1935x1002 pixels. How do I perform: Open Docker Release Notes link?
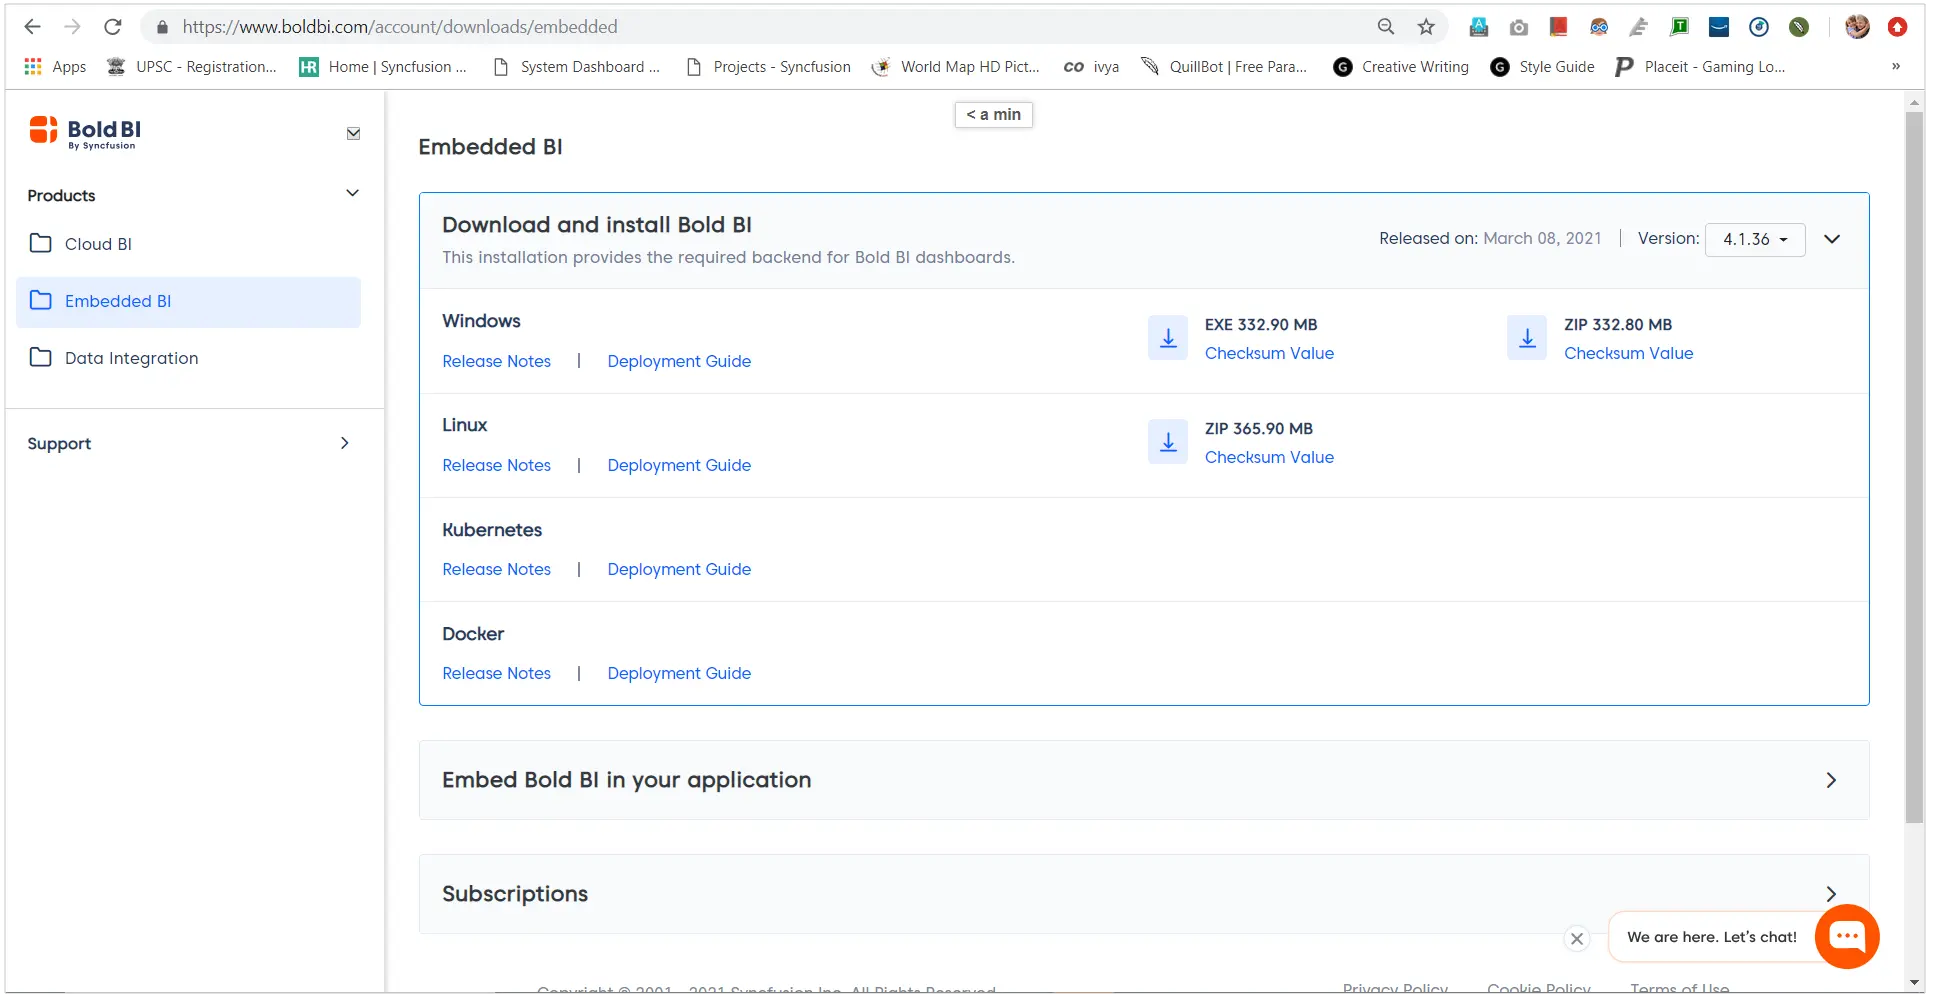(496, 673)
